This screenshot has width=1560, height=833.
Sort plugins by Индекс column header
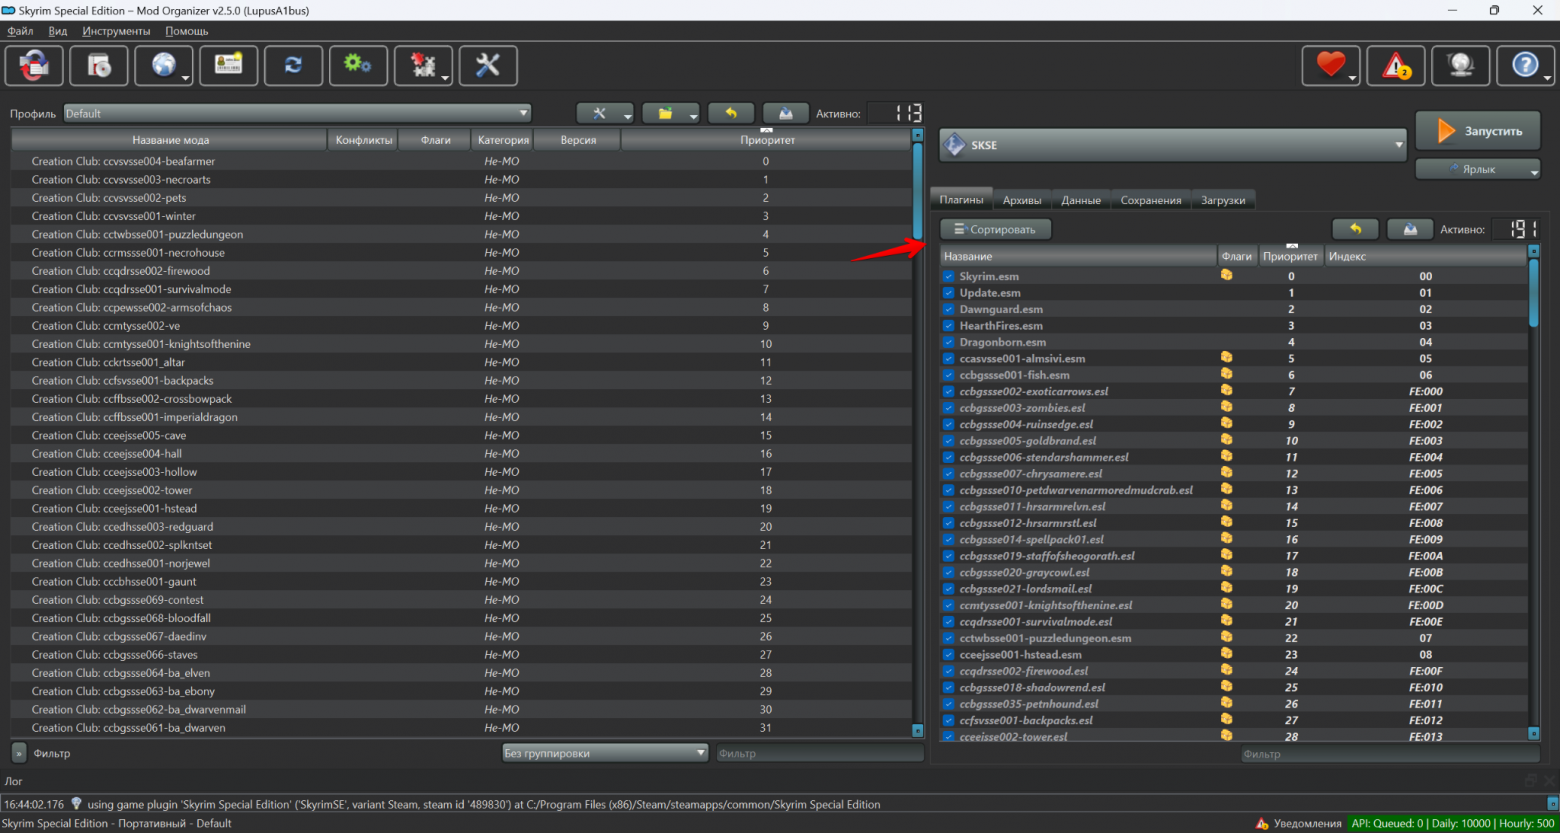(x=1426, y=256)
